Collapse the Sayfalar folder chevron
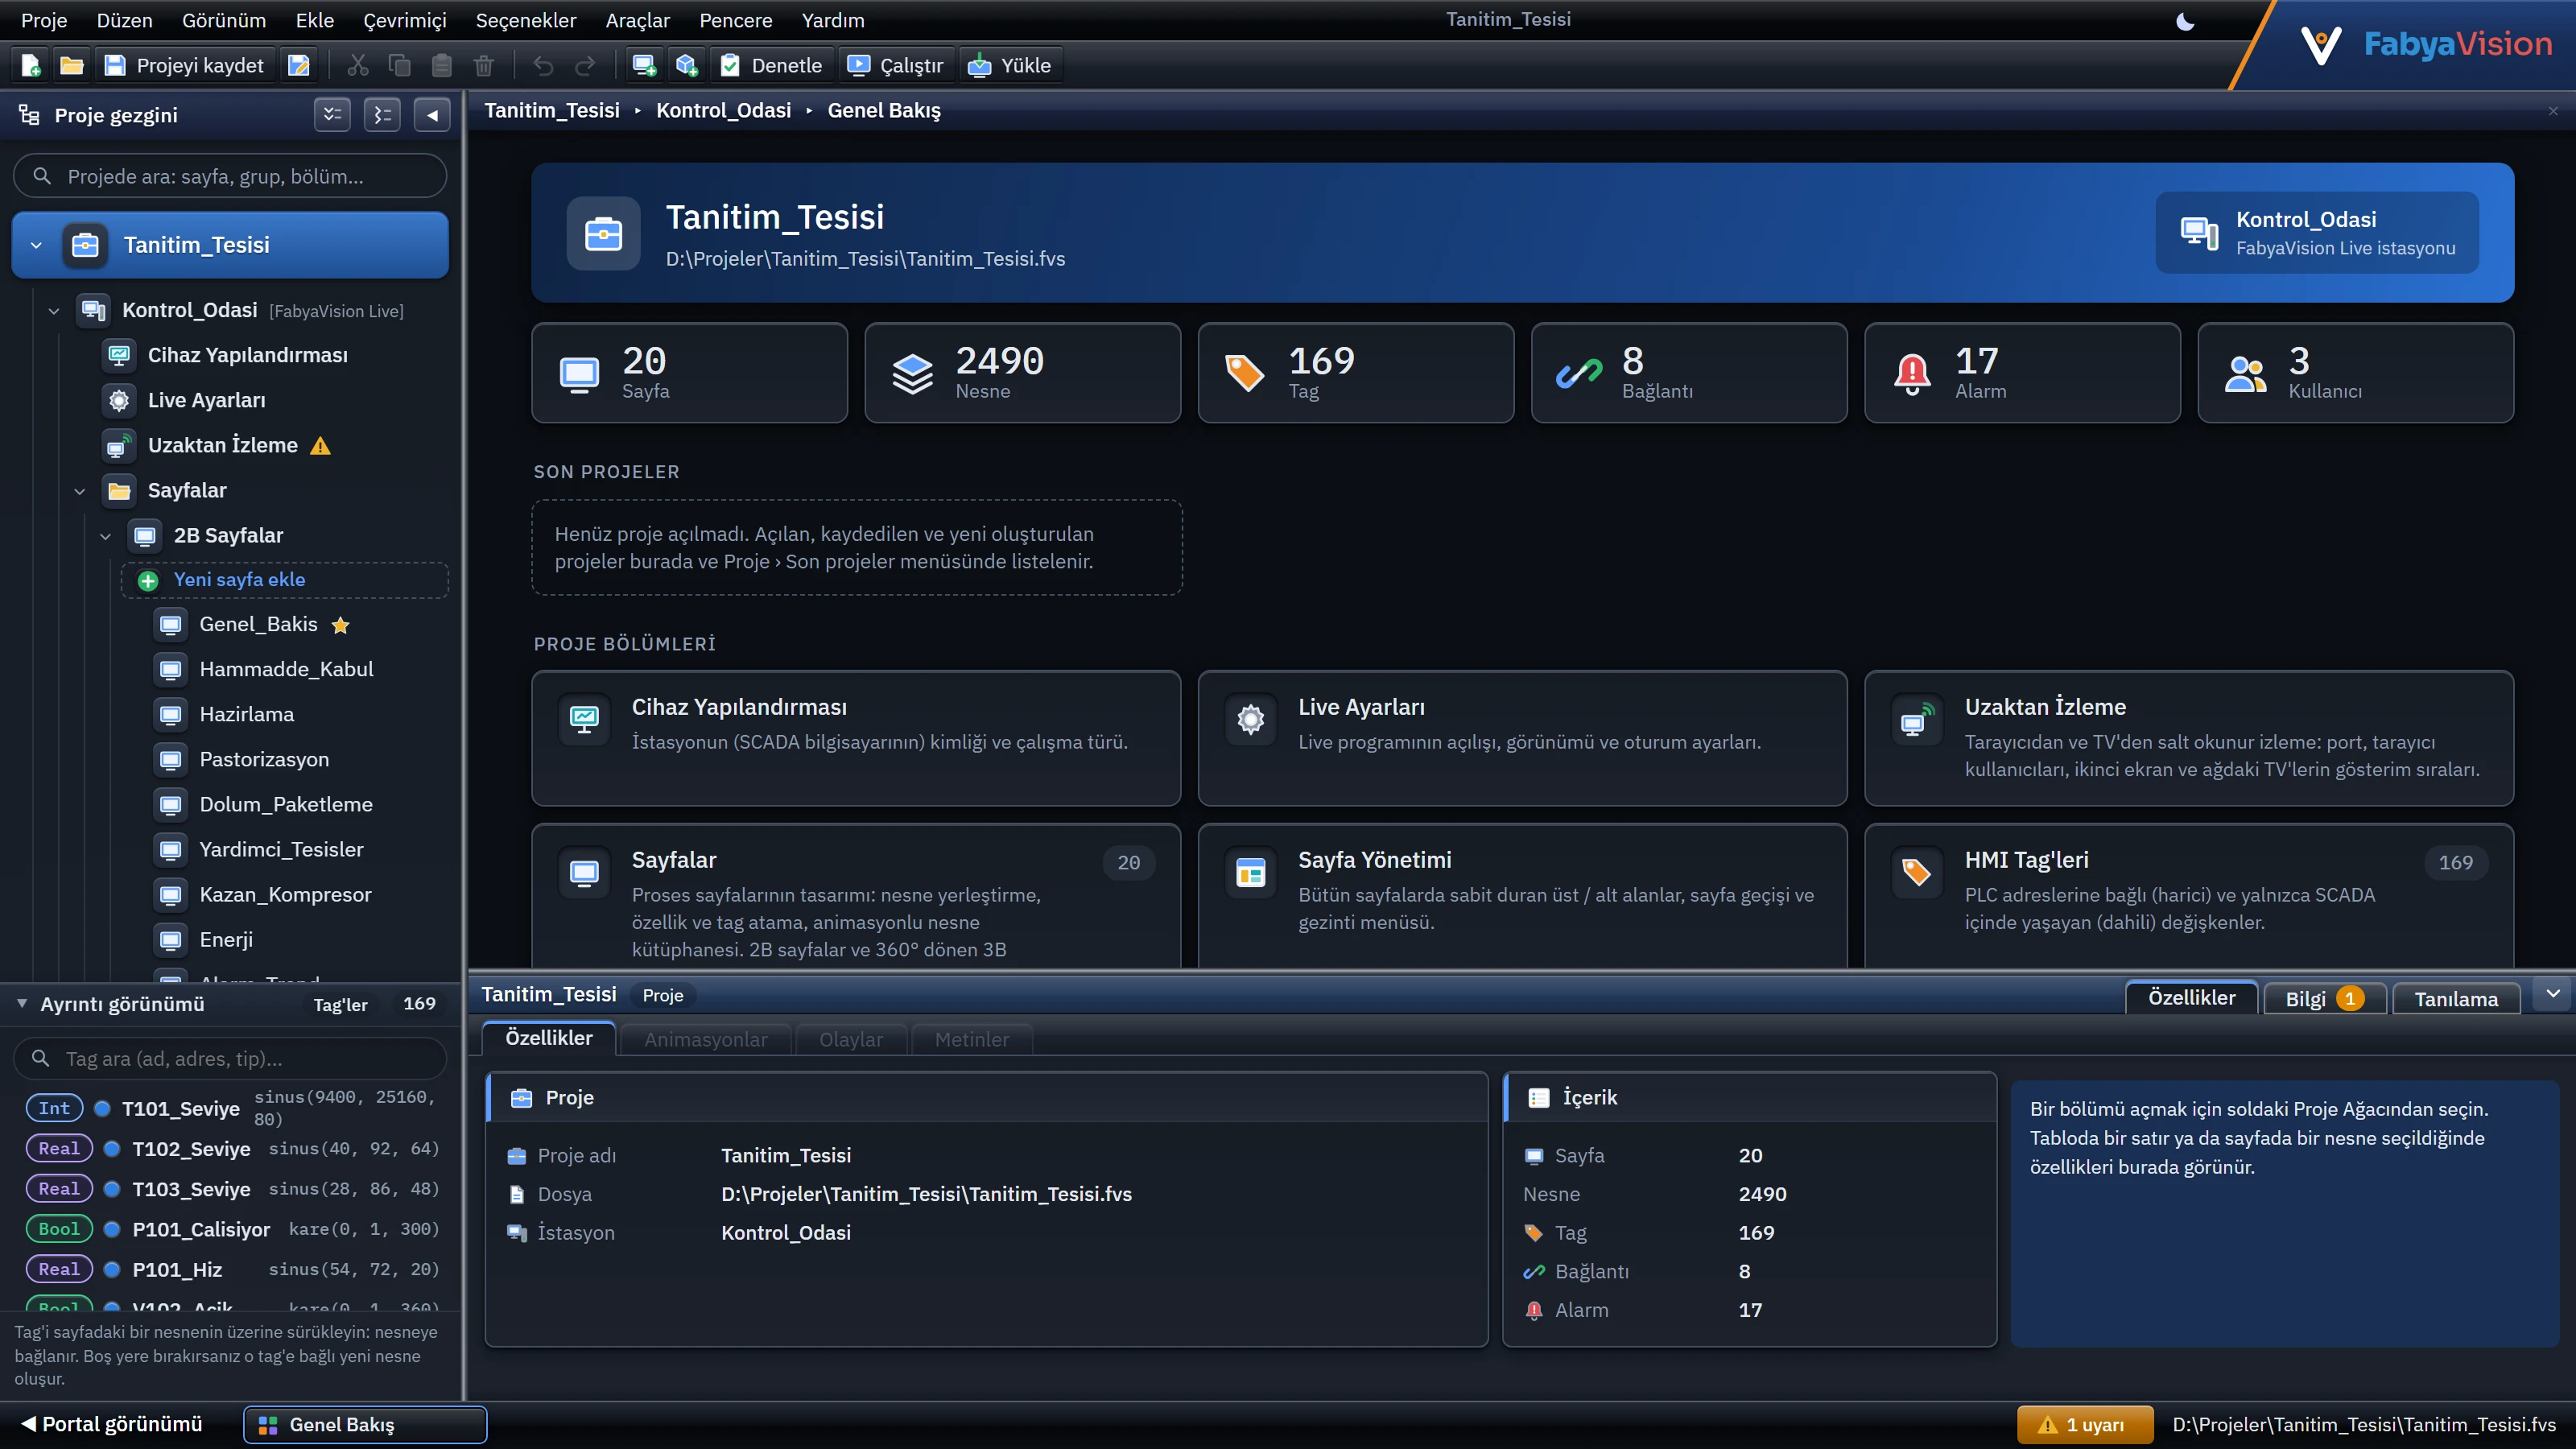Viewport: 2576px width, 1449px height. point(80,491)
